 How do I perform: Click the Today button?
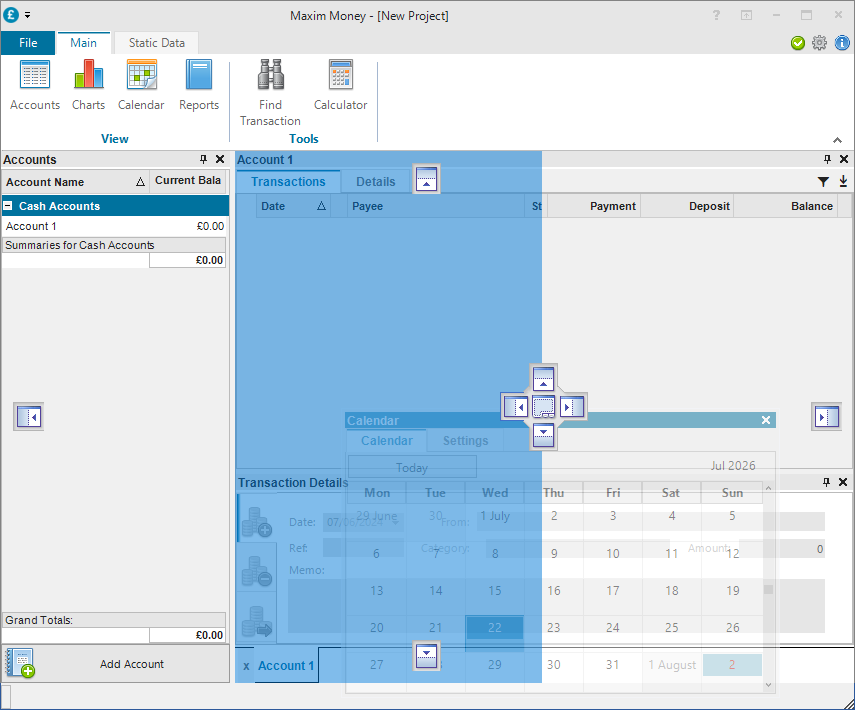[x=412, y=467]
